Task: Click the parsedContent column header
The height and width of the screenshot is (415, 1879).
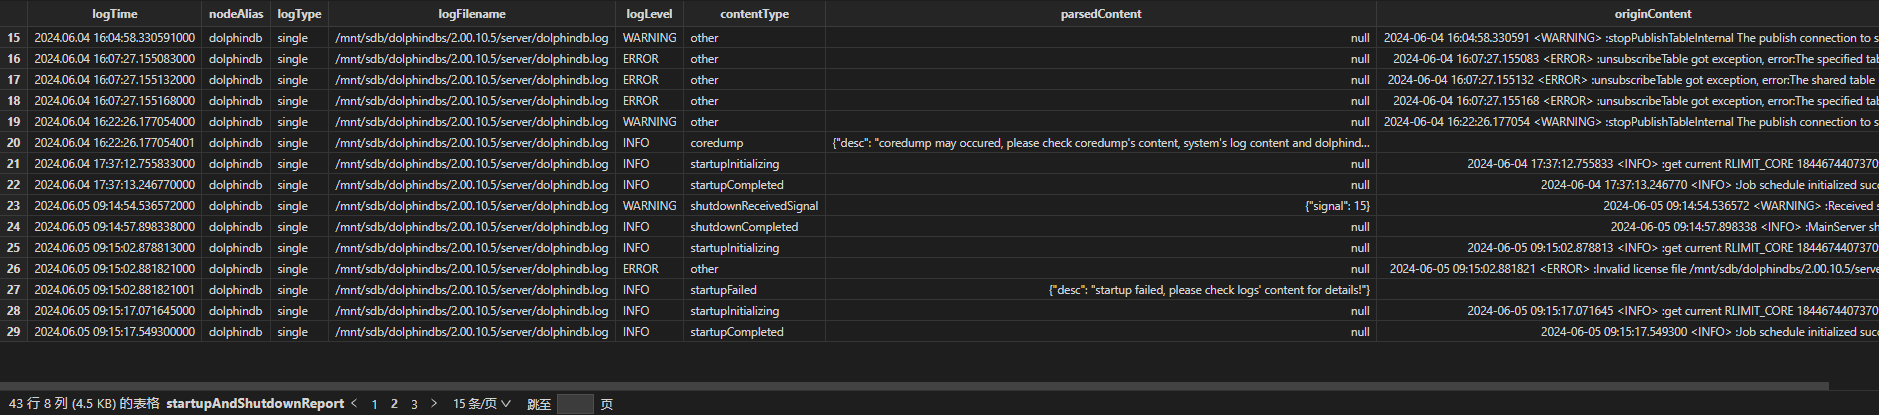Action: (x=1100, y=14)
